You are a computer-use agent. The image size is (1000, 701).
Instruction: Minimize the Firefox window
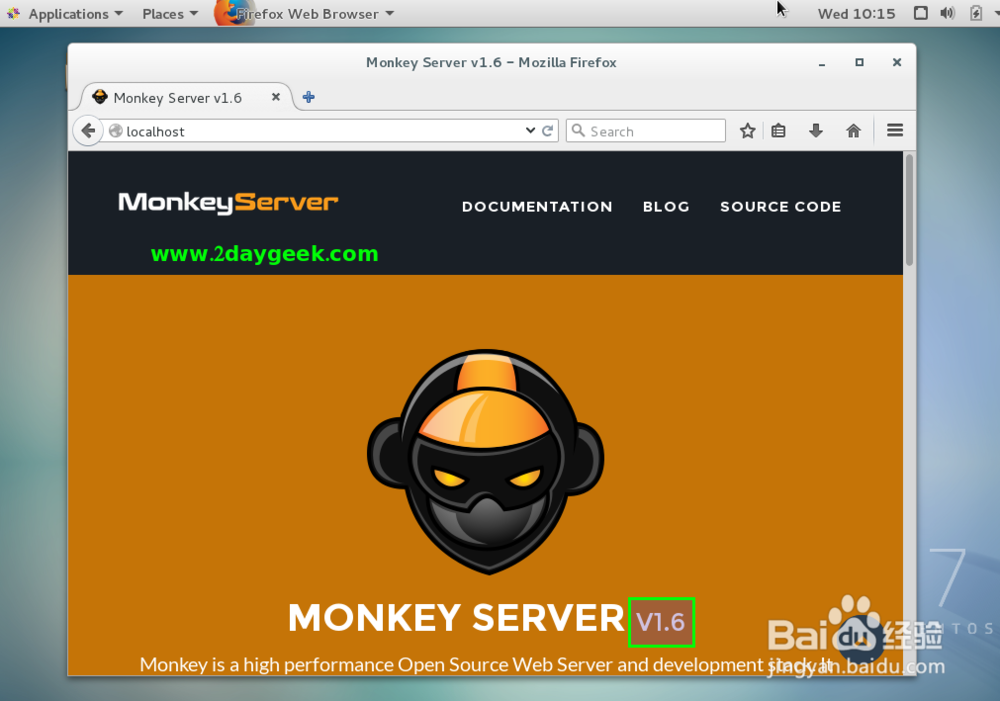pyautogui.click(x=821, y=63)
